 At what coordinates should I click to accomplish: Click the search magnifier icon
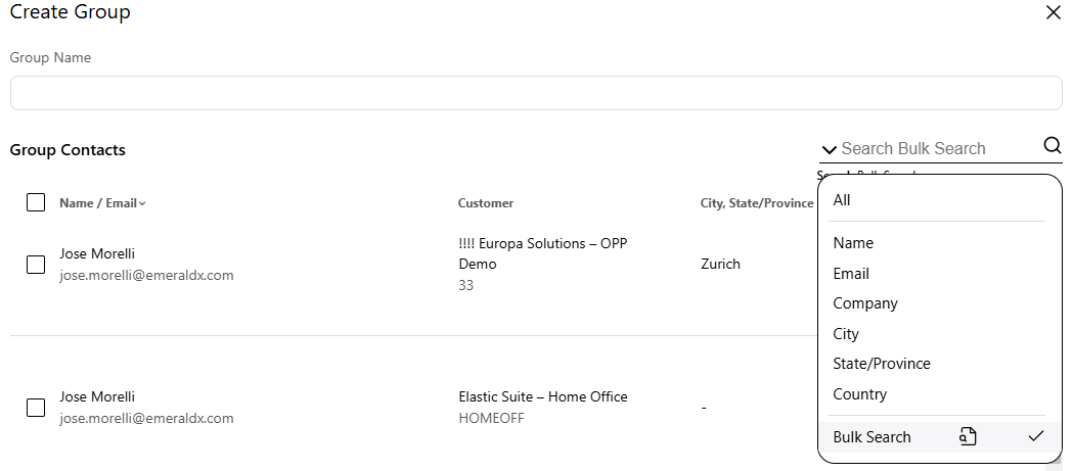pyautogui.click(x=1052, y=146)
